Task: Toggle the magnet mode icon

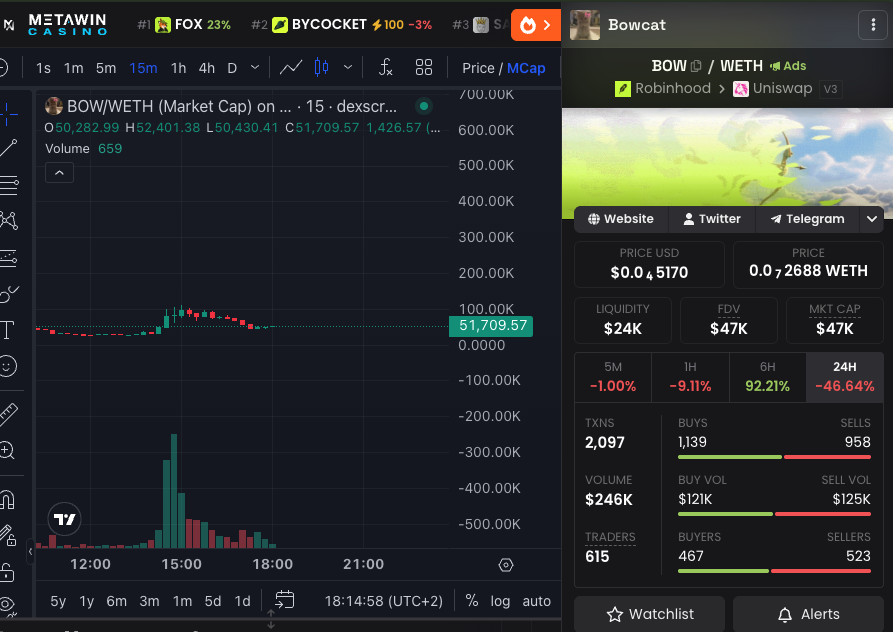Action: (x=7, y=499)
